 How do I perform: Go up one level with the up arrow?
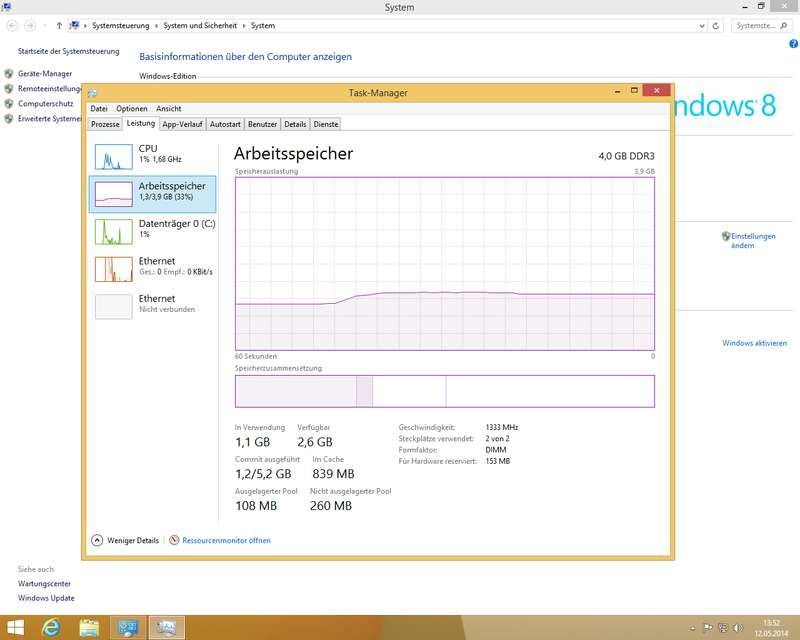pyautogui.click(x=59, y=26)
